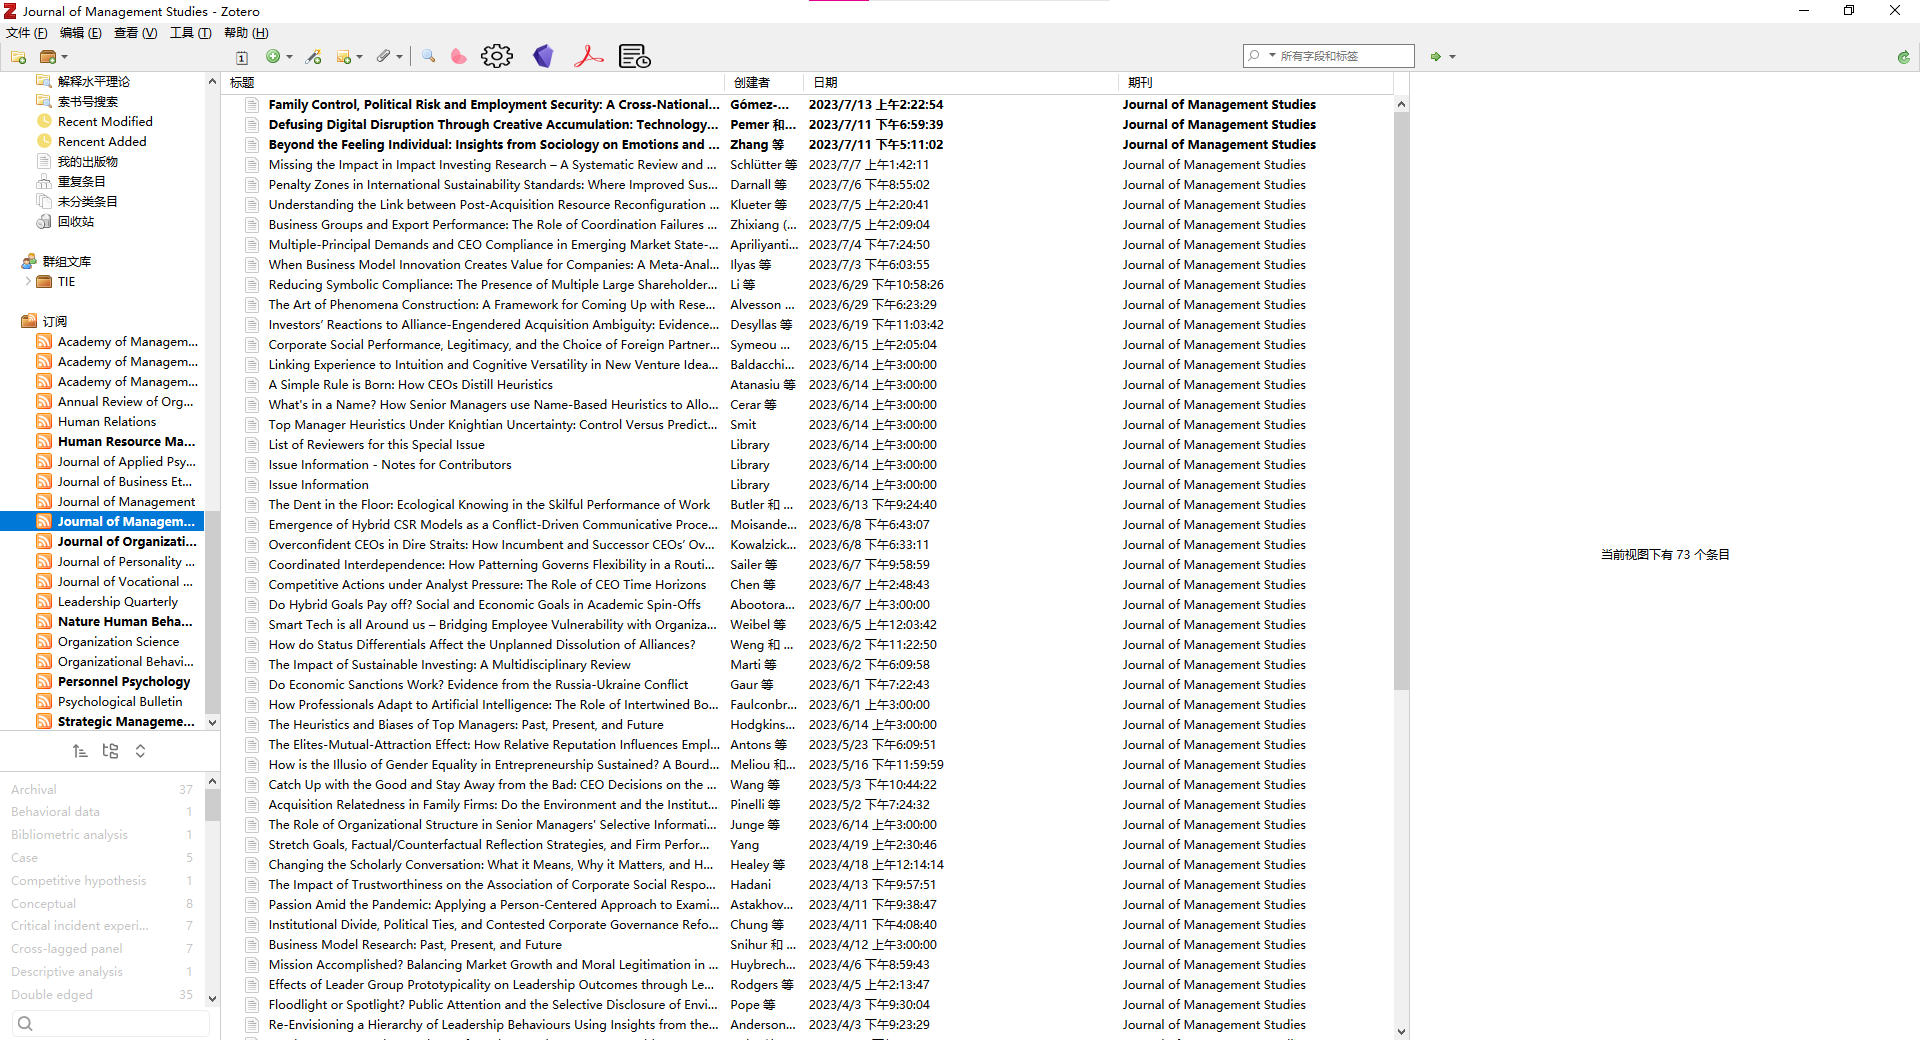Click the green New Item plus icon
The width and height of the screenshot is (1920, 1040).
pyautogui.click(x=272, y=57)
